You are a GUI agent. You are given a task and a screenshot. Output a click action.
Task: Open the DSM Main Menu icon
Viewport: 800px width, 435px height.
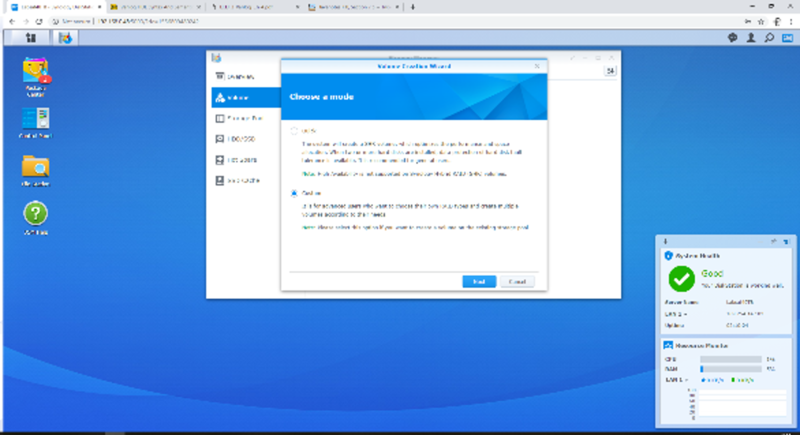[x=31, y=38]
